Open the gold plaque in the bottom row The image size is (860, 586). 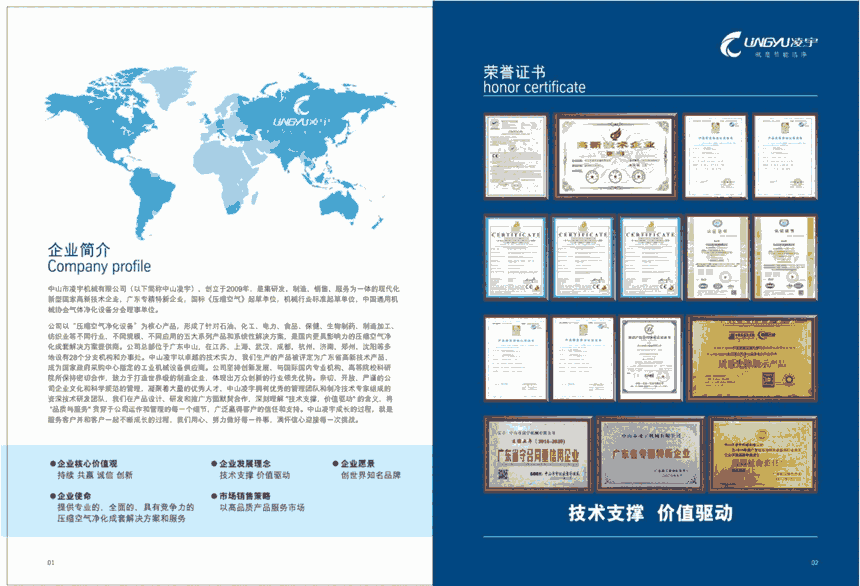pyautogui.click(x=763, y=454)
